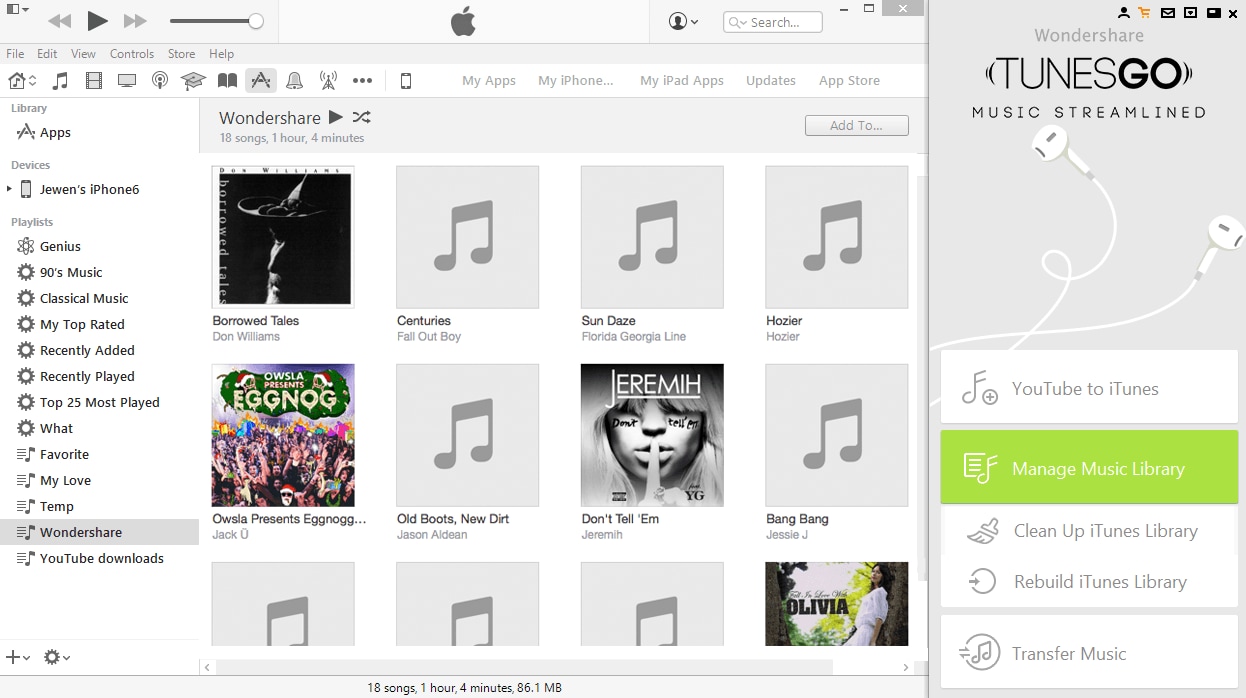Click the TunesGo dropdown menu box icon
This screenshot has height=698, width=1246.
point(1190,13)
